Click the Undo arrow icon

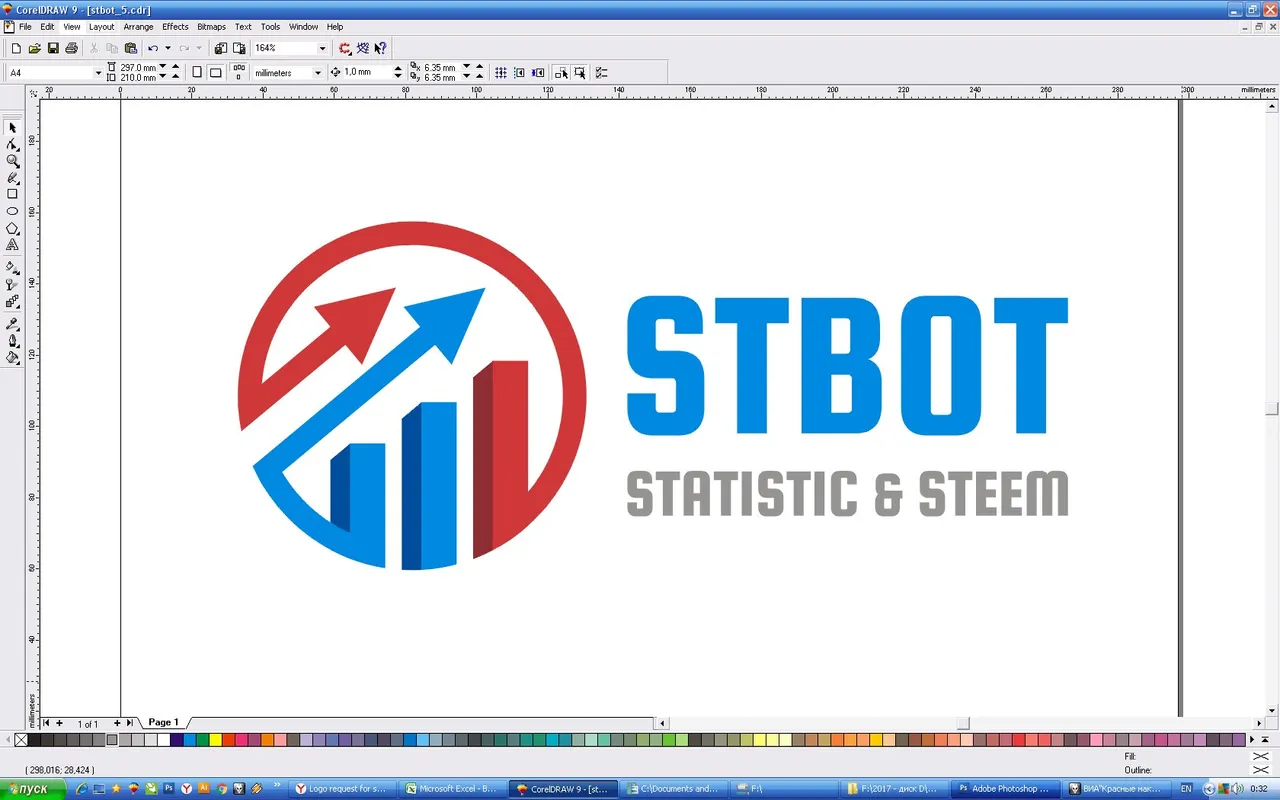point(153,48)
